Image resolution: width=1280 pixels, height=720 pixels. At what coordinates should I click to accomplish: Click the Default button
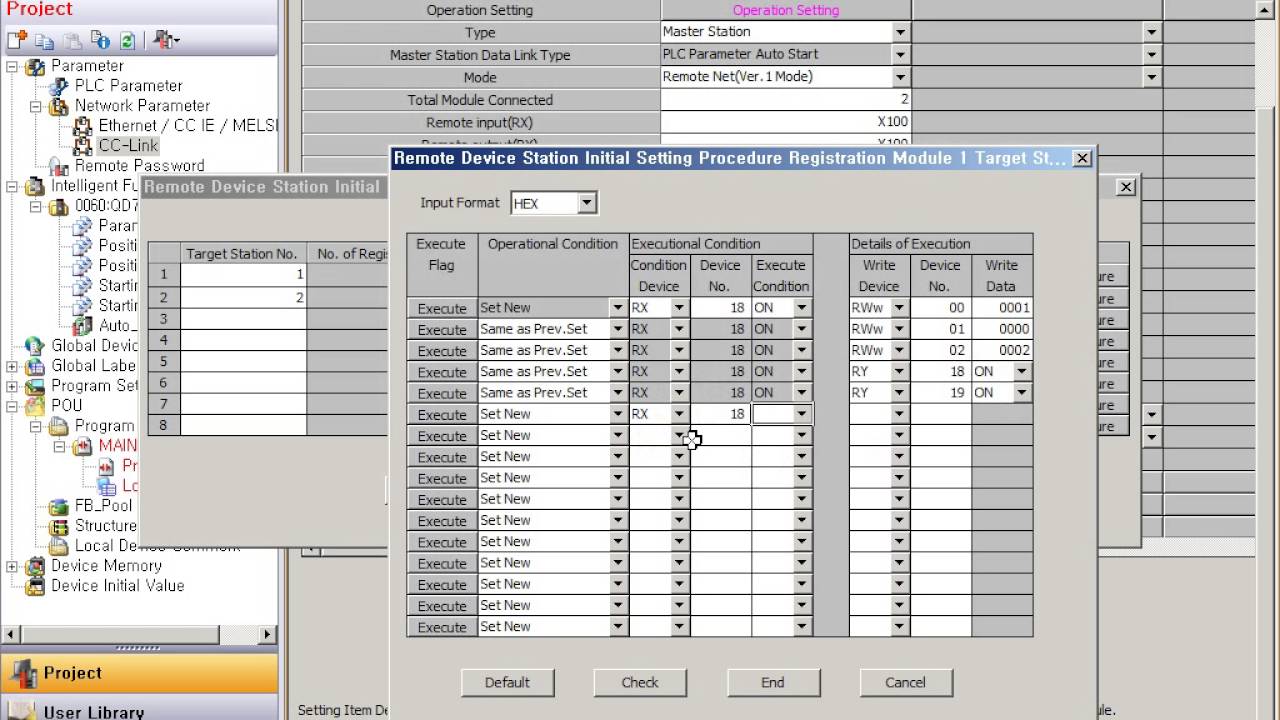507,682
